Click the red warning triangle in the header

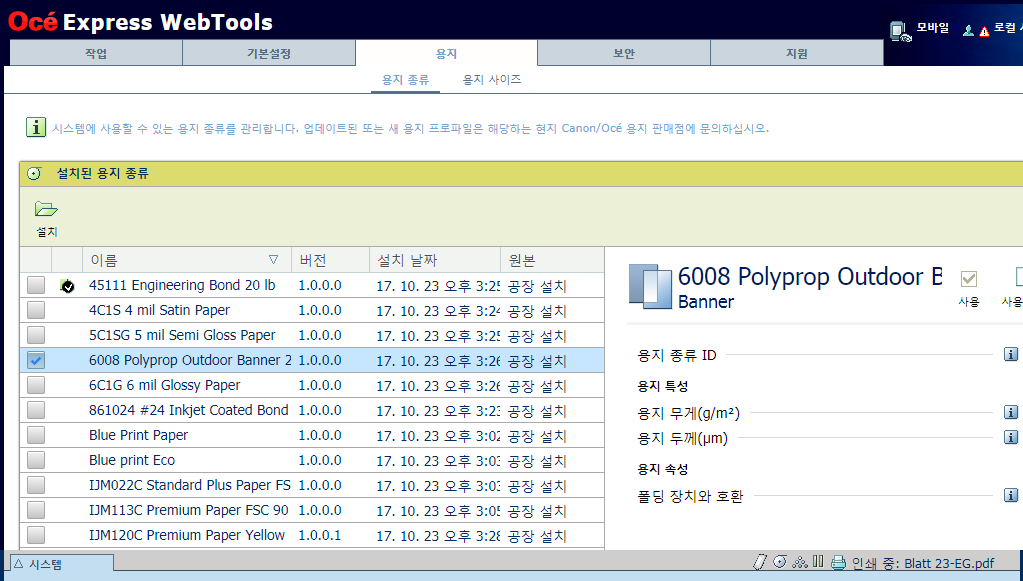(984, 31)
